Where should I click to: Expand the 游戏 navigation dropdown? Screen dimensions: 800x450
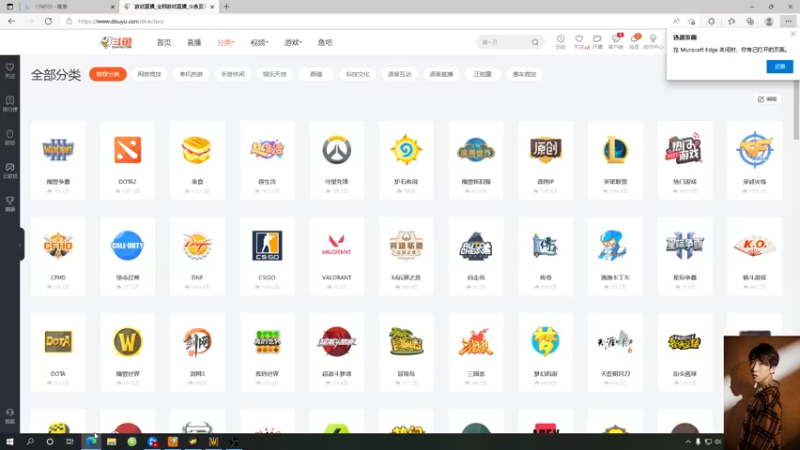293,42
